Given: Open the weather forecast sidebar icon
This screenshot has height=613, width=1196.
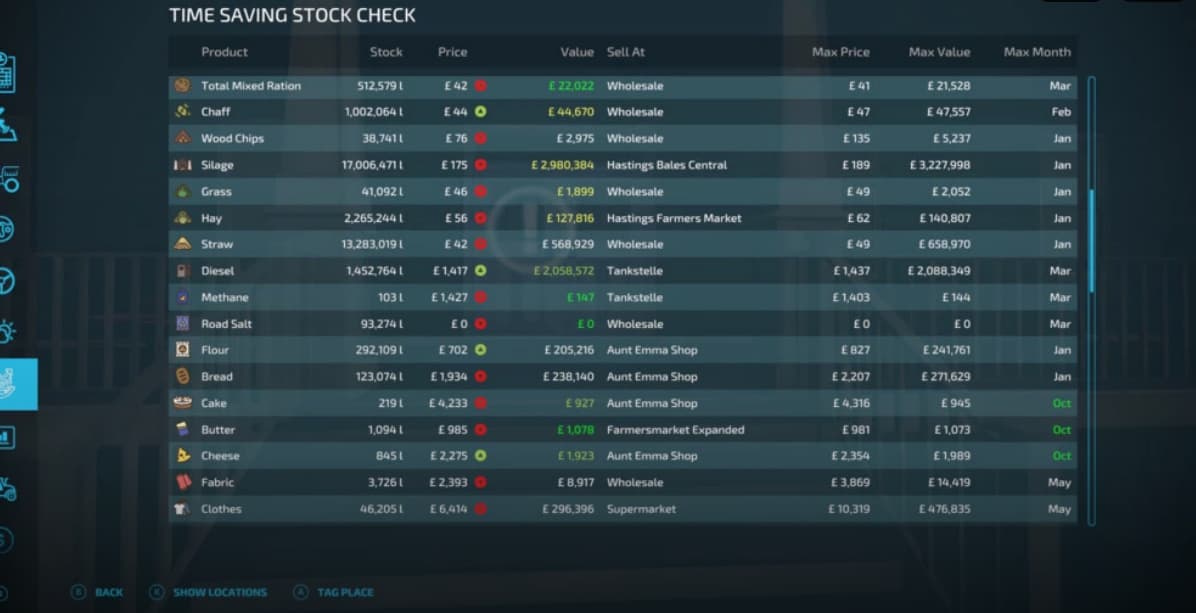Looking at the screenshot, I should pos(6,333).
